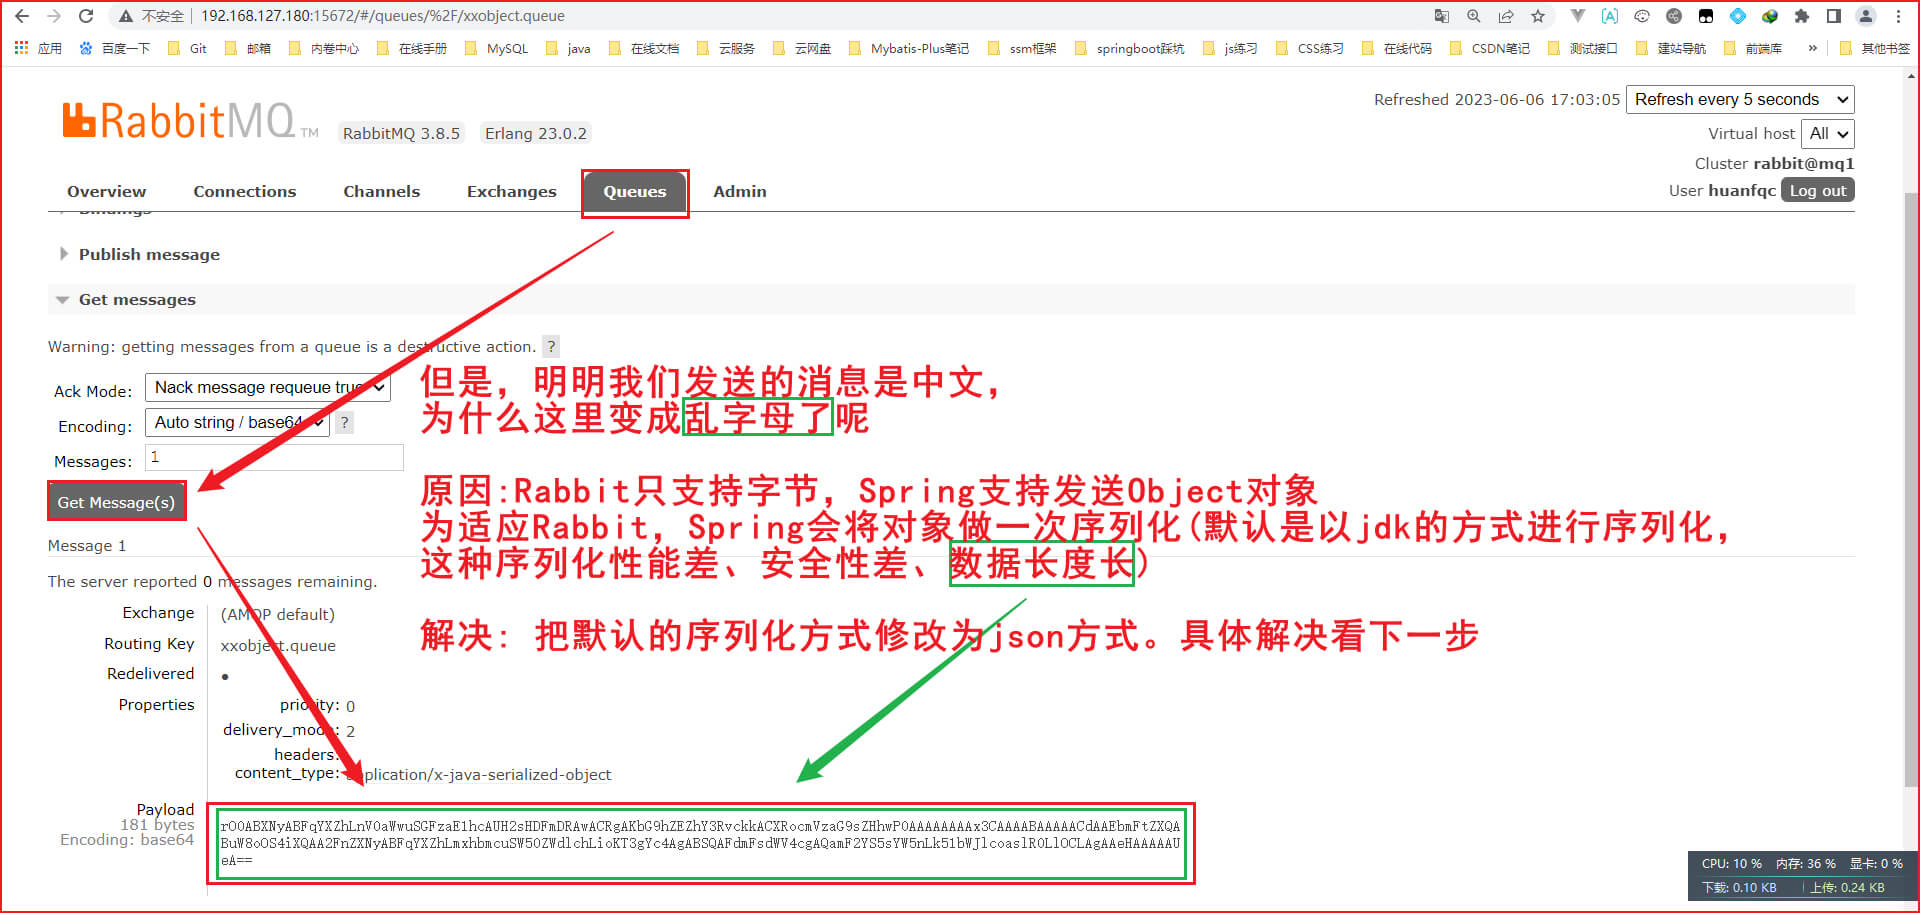
Task: Show more bookmarks with the » chevron
Action: pos(1812,48)
